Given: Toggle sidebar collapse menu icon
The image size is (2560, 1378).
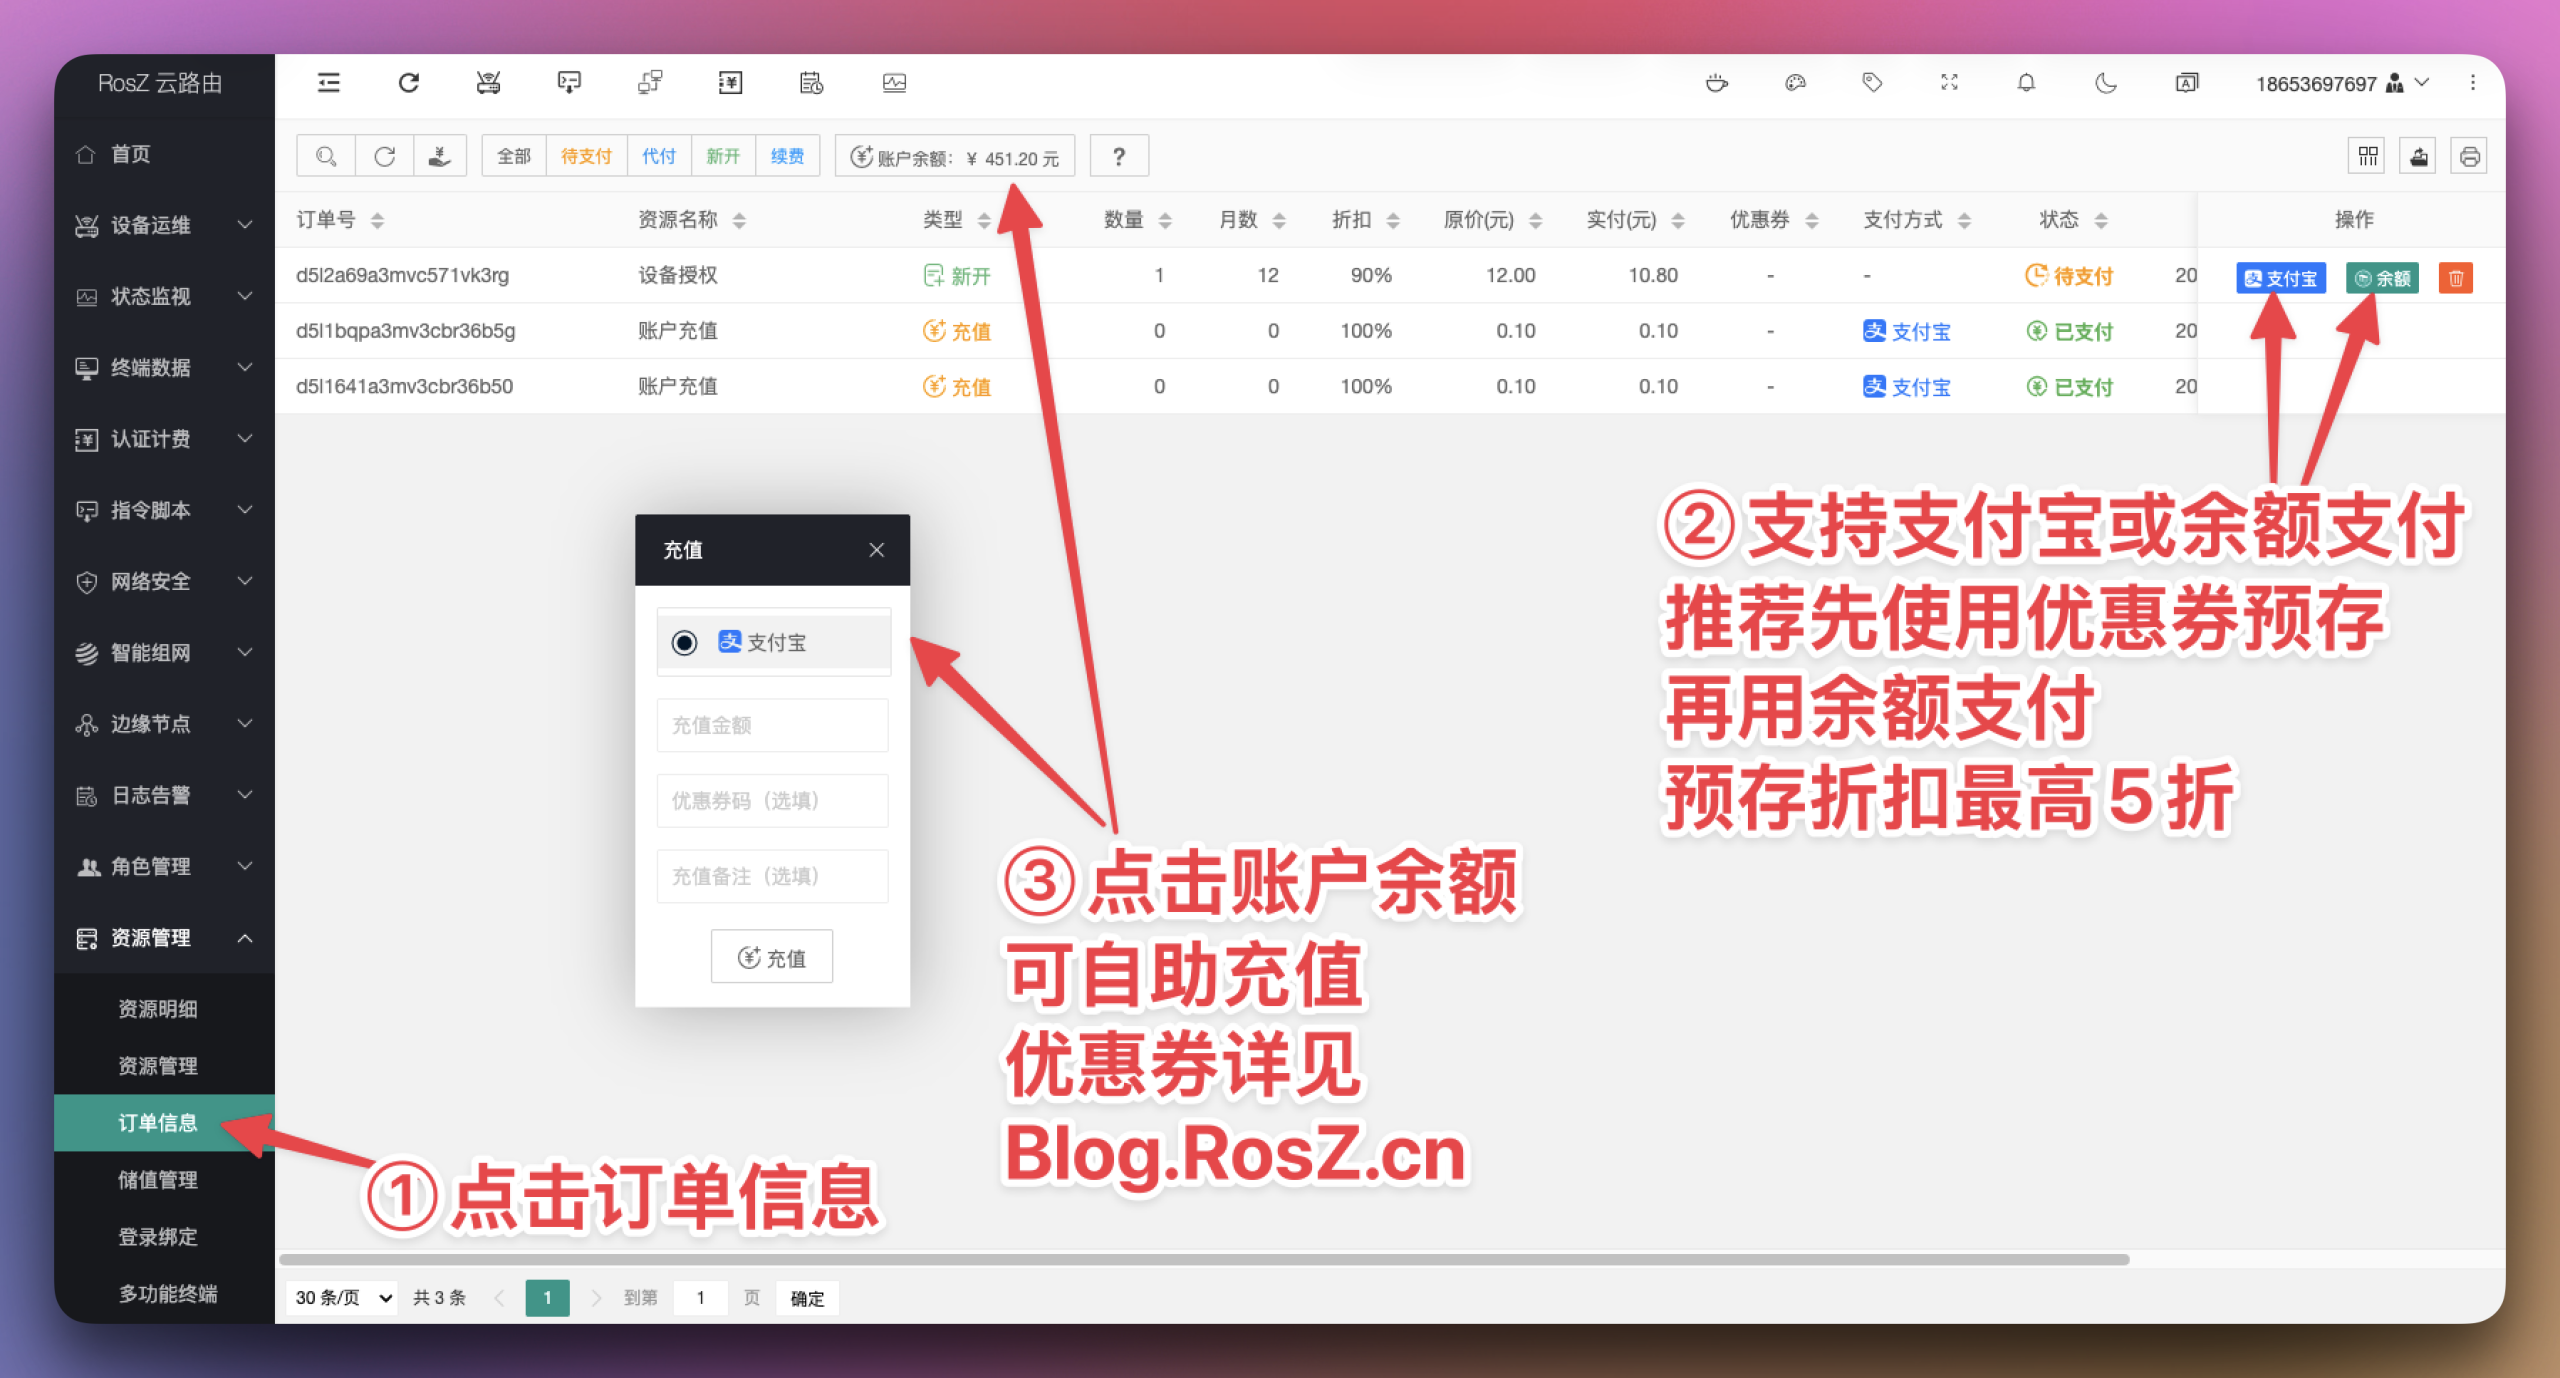Looking at the screenshot, I should tap(328, 83).
